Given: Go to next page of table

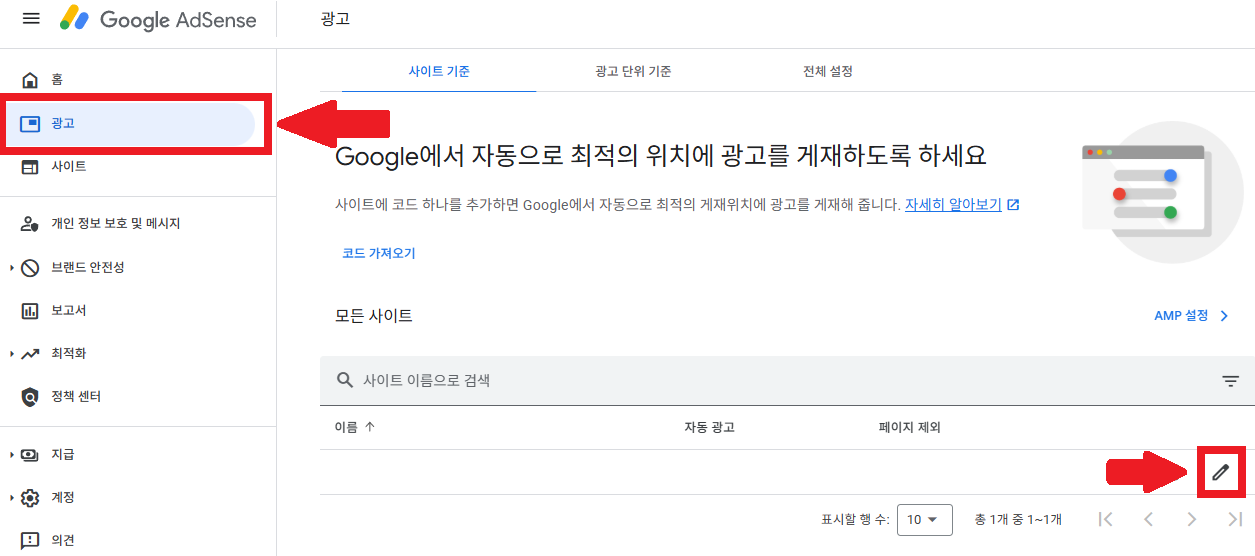Looking at the screenshot, I should (1191, 519).
